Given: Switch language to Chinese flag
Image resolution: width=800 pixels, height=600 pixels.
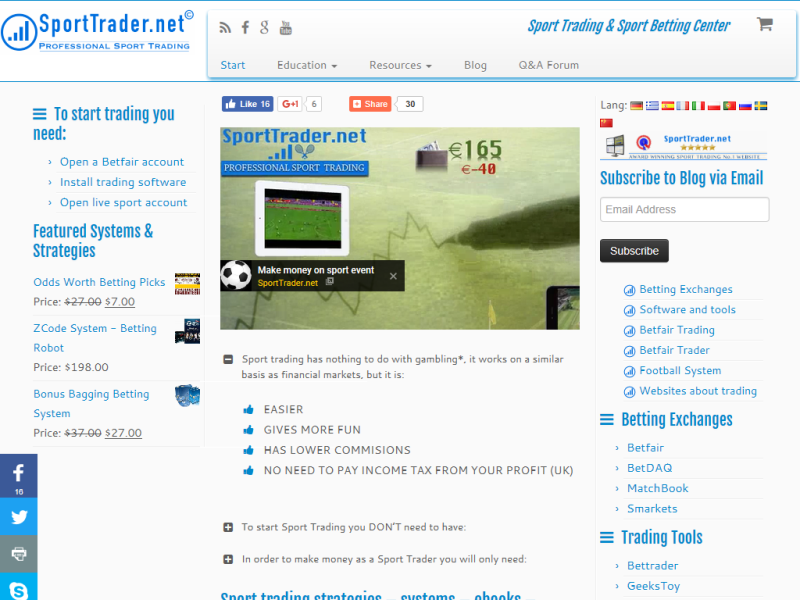Looking at the screenshot, I should click(606, 123).
